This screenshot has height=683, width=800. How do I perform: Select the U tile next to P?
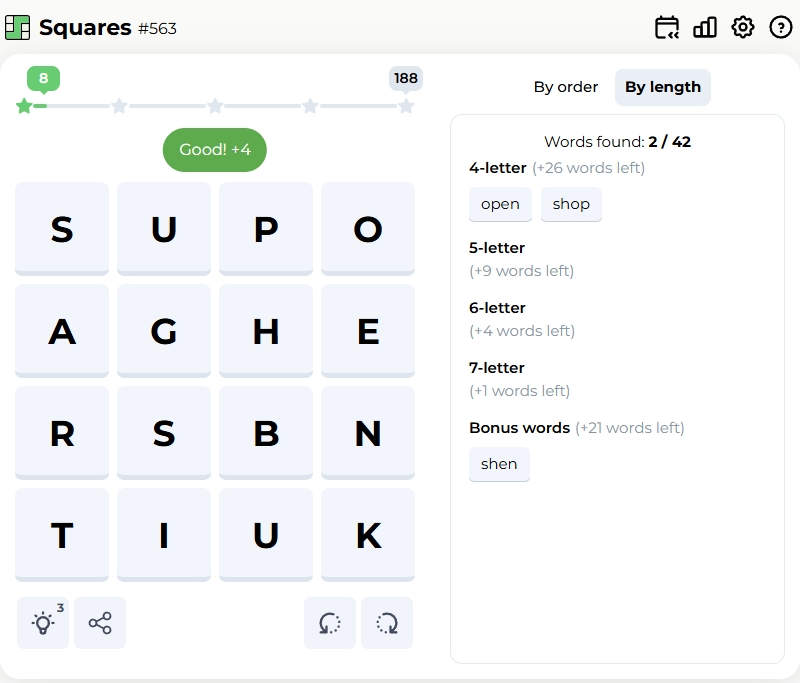pyautogui.click(x=164, y=229)
